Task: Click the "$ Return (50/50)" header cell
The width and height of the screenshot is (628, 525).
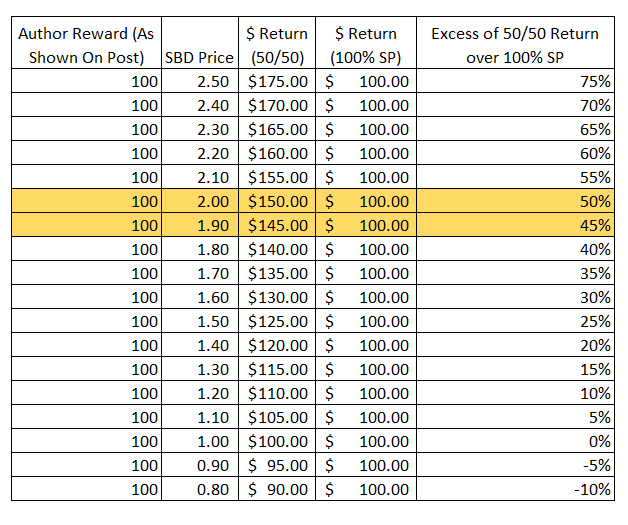Action: [277, 43]
